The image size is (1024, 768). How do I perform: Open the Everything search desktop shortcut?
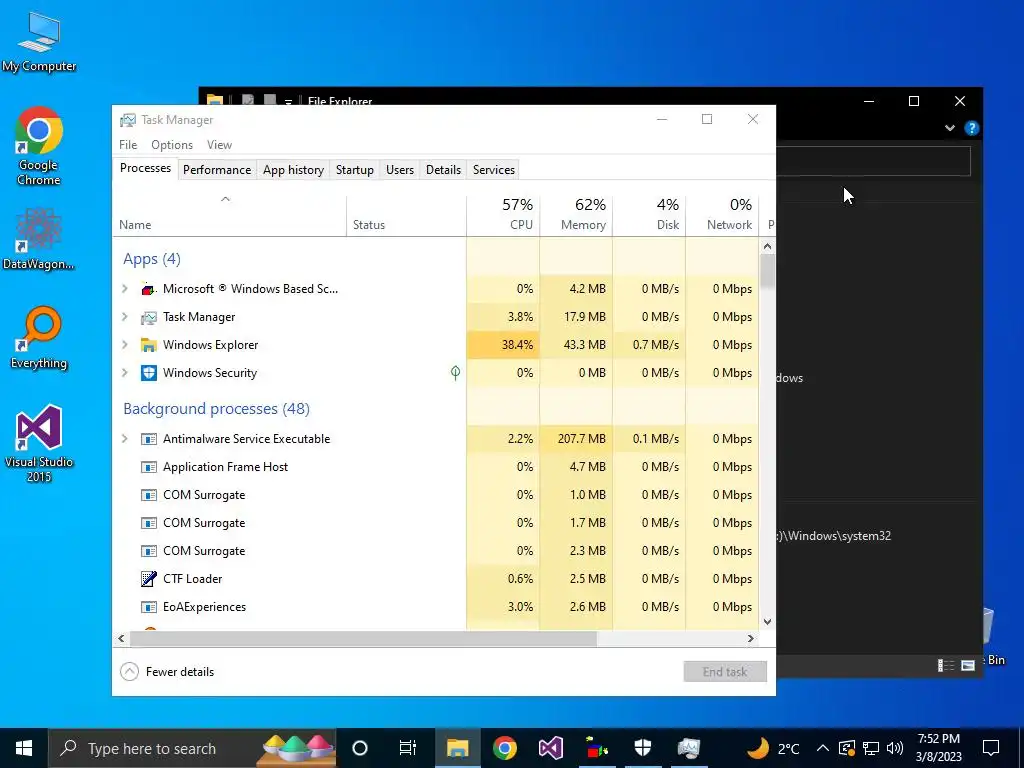(39, 338)
